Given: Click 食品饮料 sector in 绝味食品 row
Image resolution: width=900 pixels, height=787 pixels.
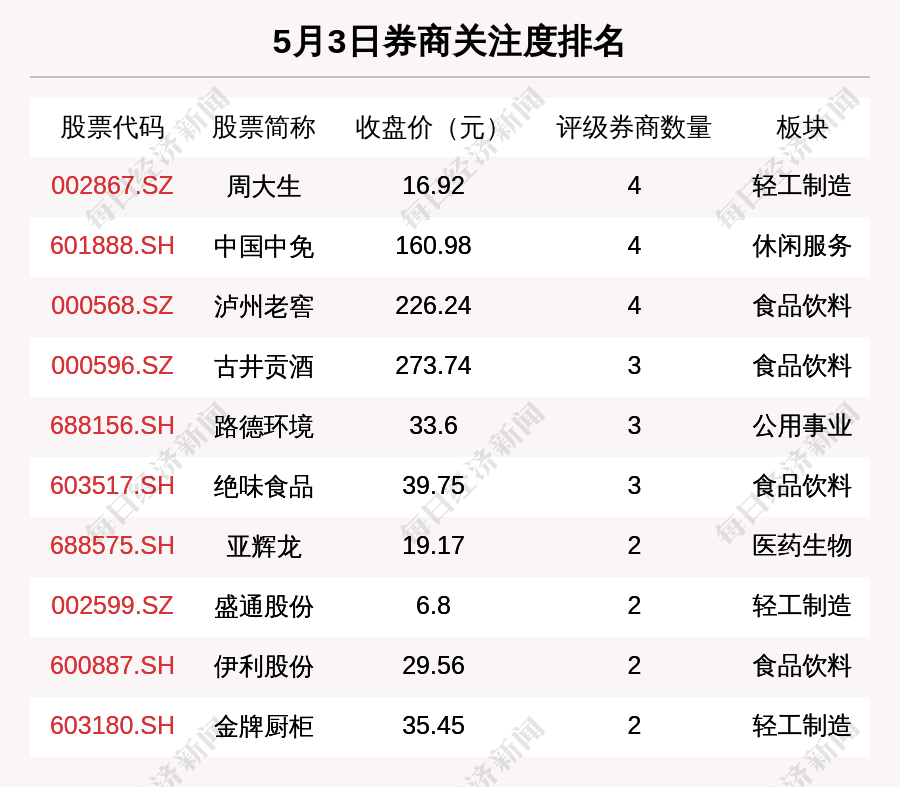Looking at the screenshot, I should coord(802,487).
